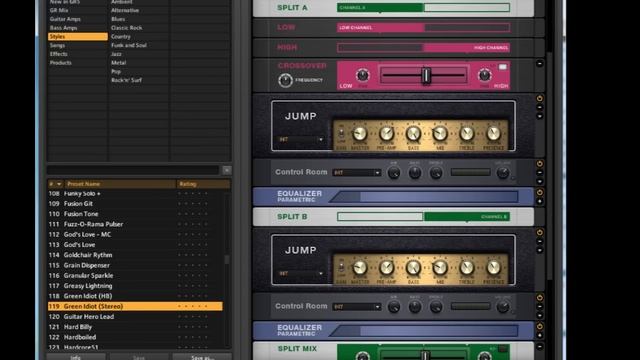The height and width of the screenshot is (360, 640).
Task: Adjust lower Jump amp Master knob
Action: (360, 267)
